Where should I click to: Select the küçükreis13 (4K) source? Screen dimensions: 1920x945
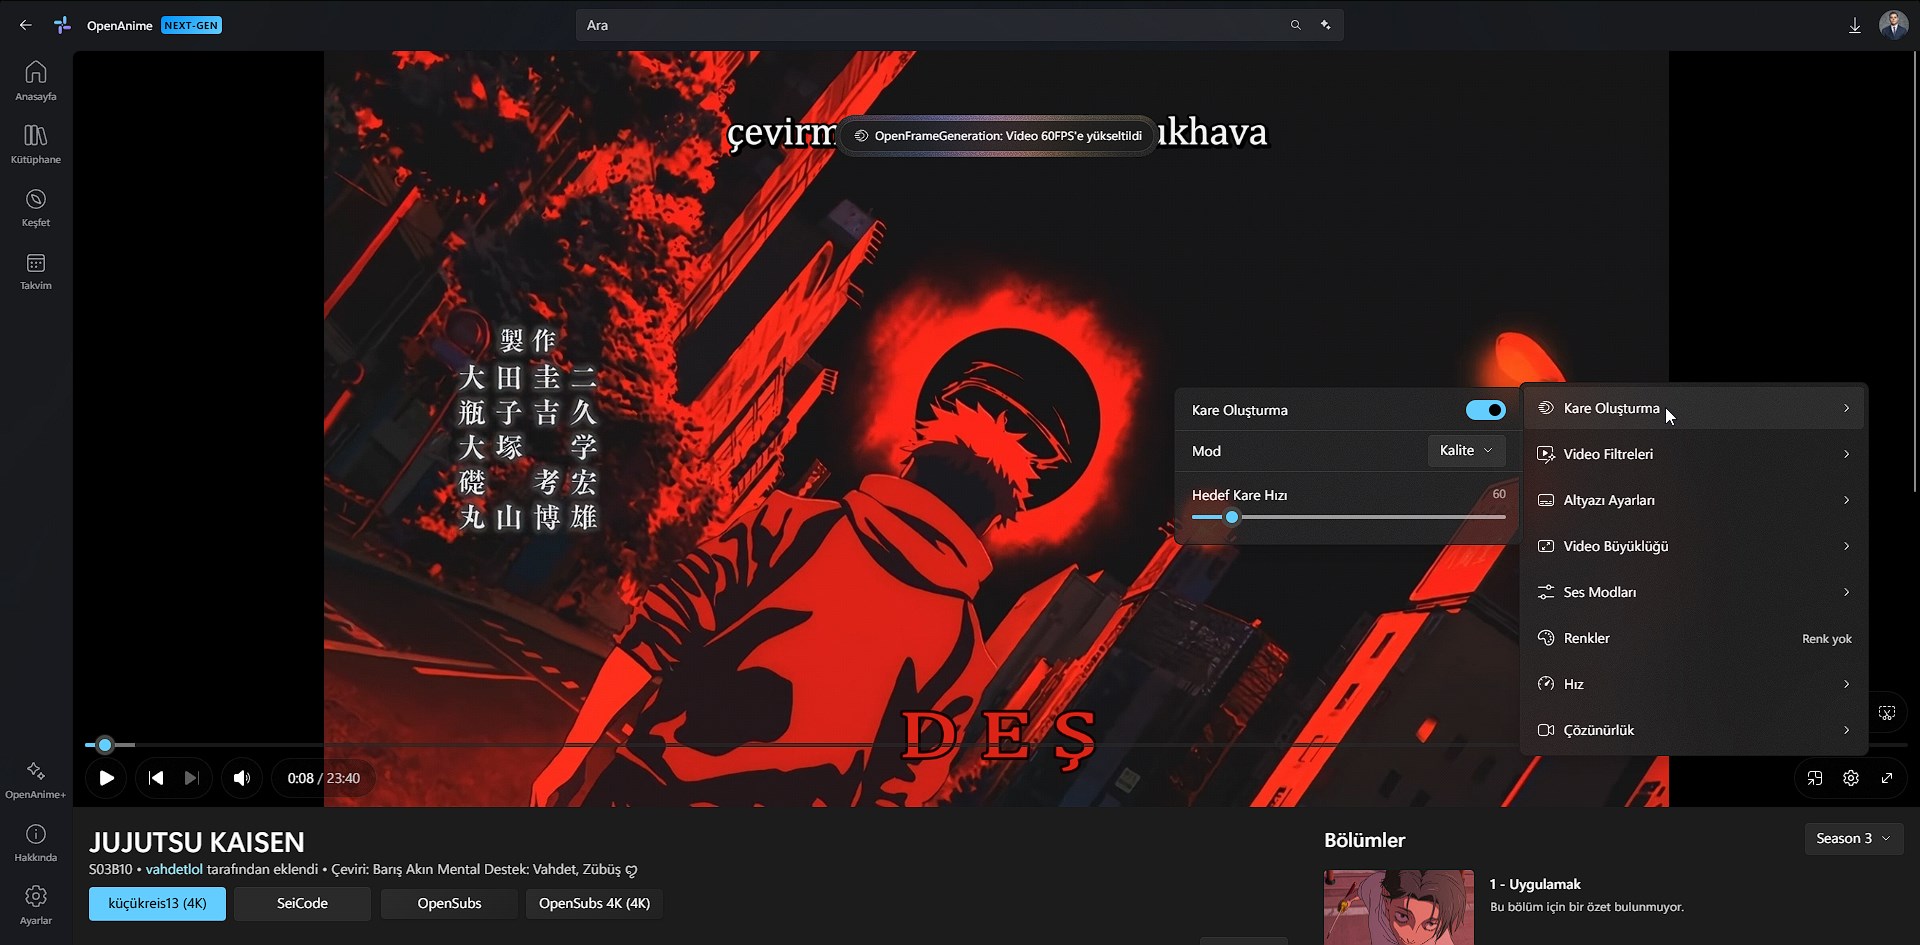pyautogui.click(x=157, y=904)
